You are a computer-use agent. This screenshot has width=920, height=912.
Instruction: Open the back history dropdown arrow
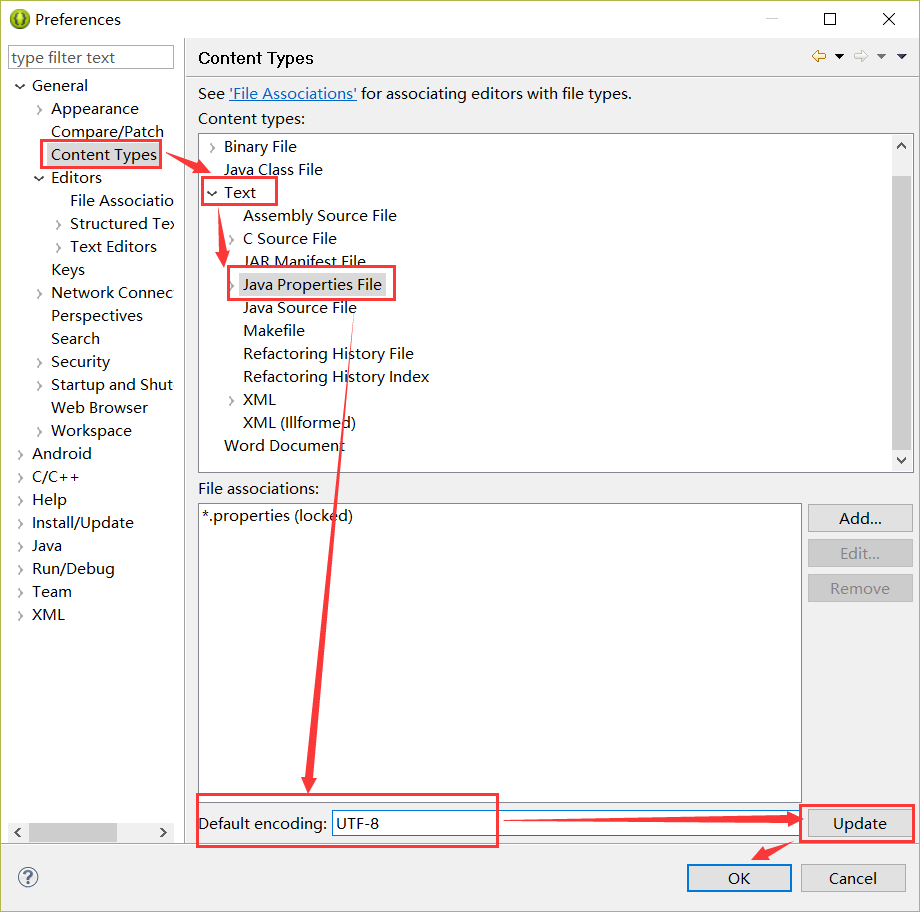tap(840, 56)
